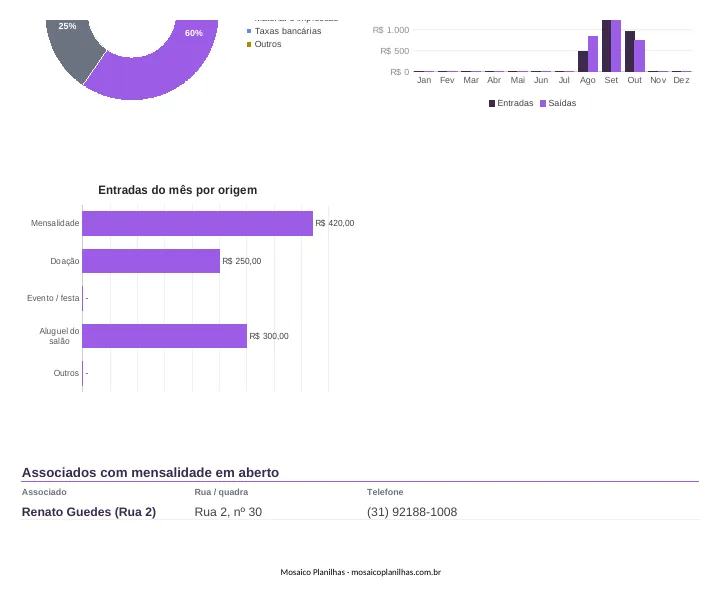Select the Rua 2, nº 30 cell
This screenshot has width=719, height=597.
click(x=228, y=512)
